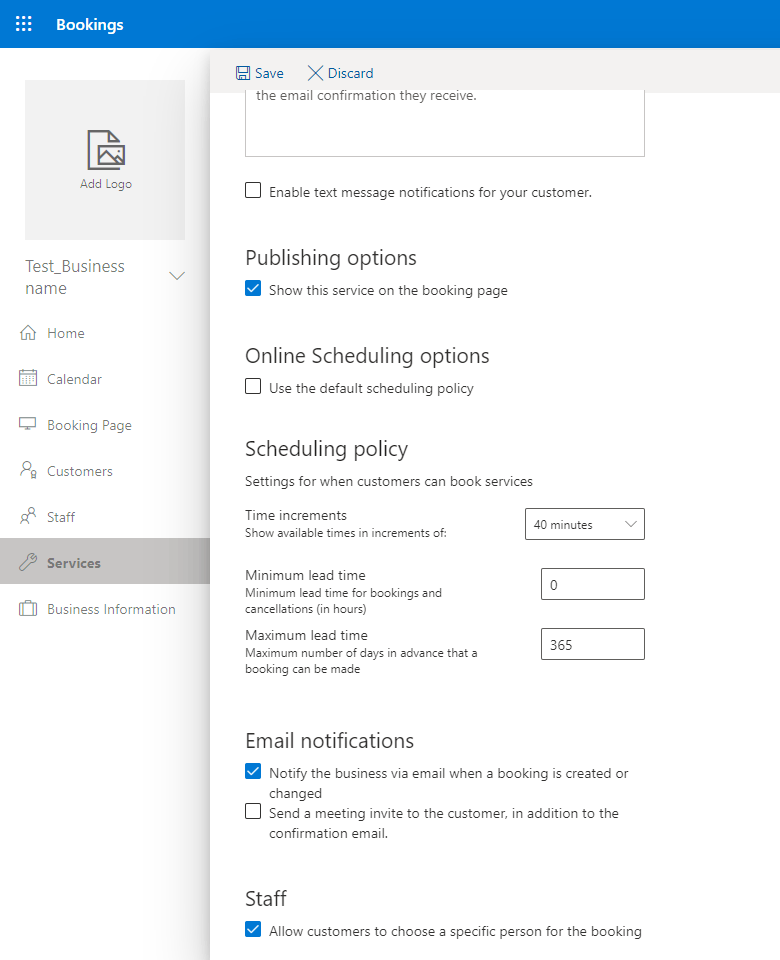This screenshot has height=960, width=780.
Task: Click 'Show available times in increments of:' text
Action: point(346,533)
